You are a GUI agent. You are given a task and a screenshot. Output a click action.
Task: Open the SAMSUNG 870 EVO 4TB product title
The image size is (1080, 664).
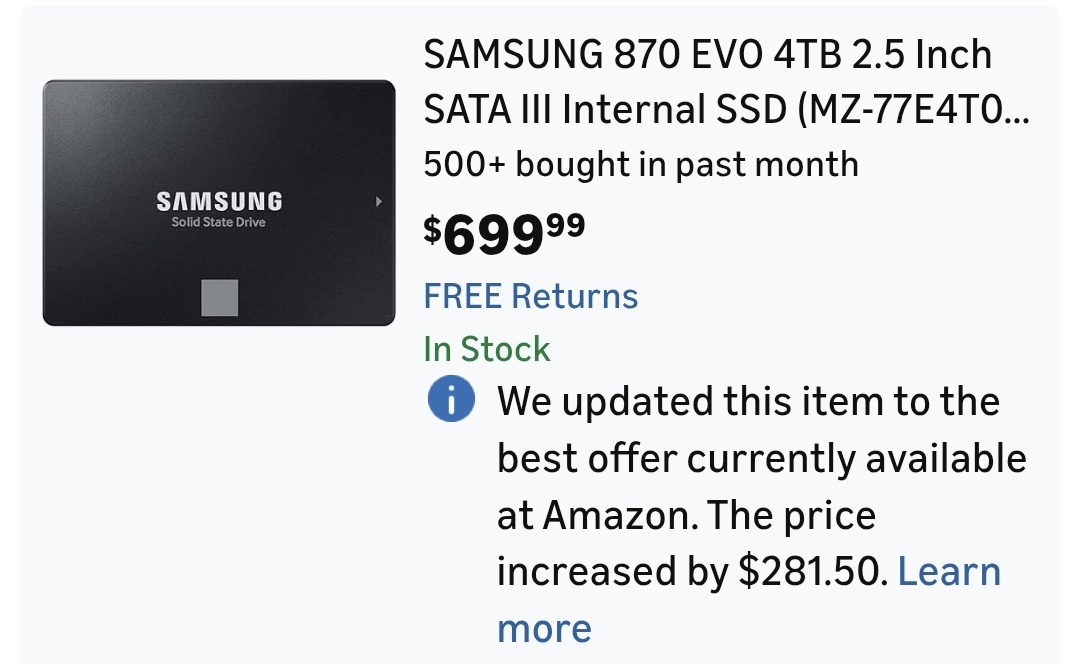tap(707, 55)
